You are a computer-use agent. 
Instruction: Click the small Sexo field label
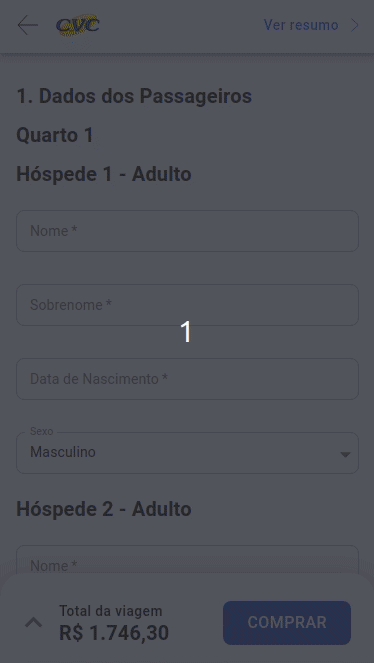pos(41,431)
